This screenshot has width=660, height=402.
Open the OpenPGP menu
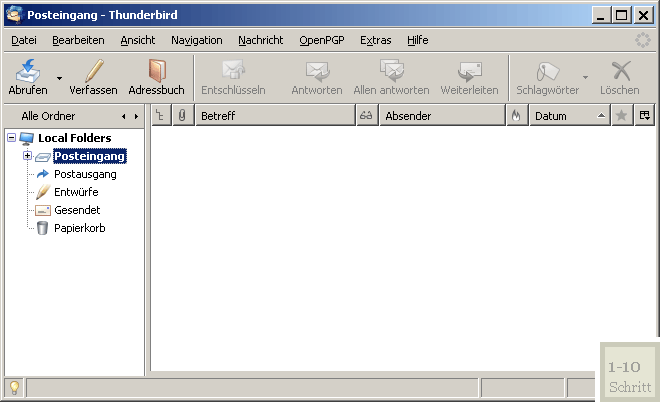point(322,40)
